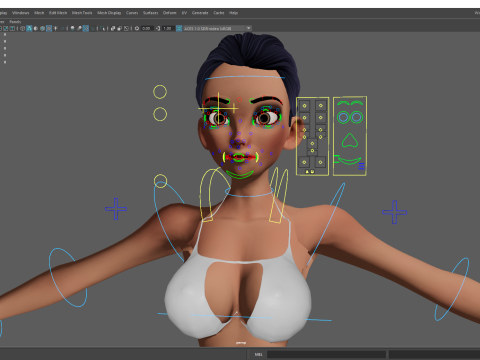Select the green chin arc control

(x=240, y=175)
